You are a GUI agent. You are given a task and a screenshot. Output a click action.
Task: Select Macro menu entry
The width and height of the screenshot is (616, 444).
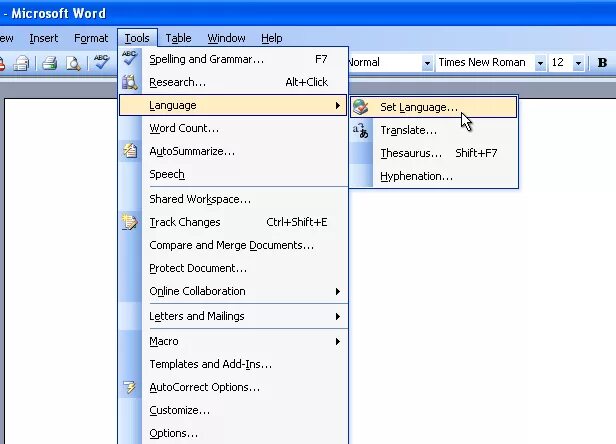tap(233, 341)
